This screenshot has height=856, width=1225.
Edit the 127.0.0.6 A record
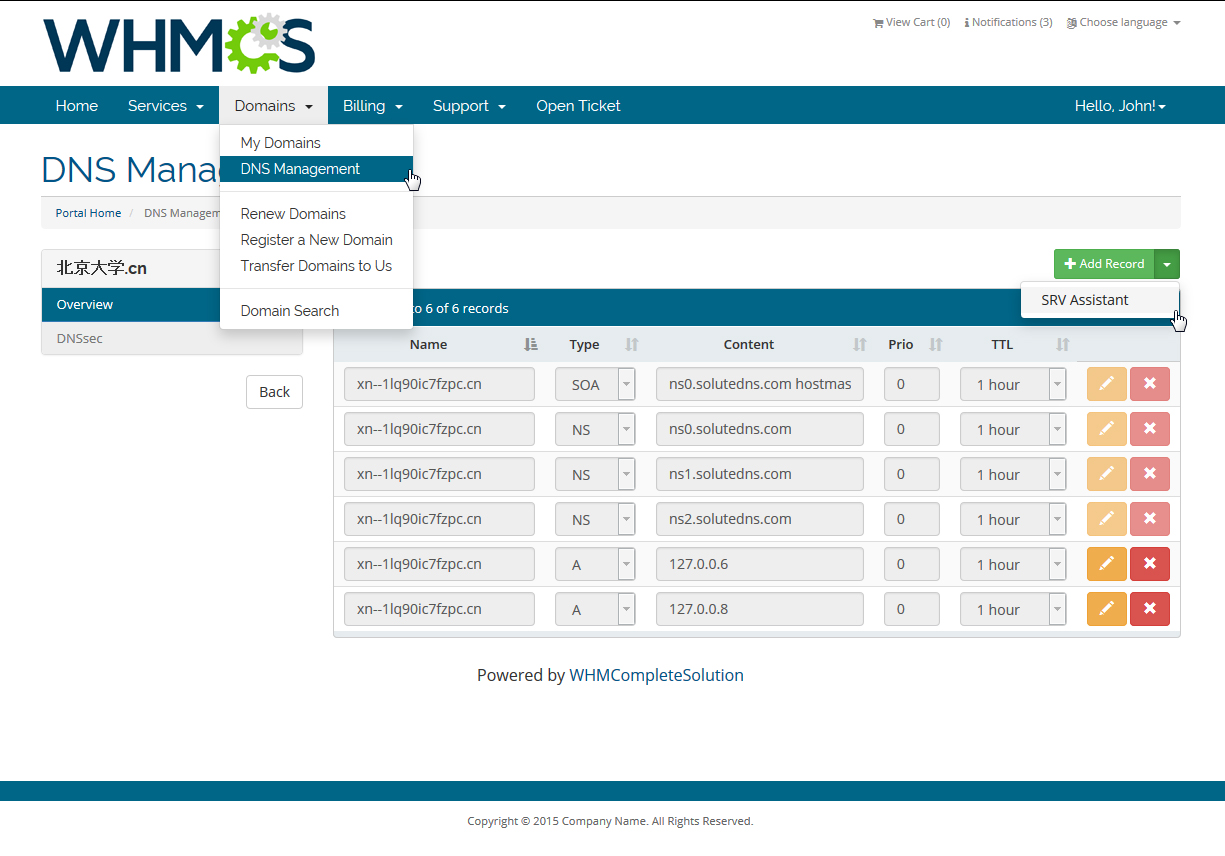click(1106, 564)
